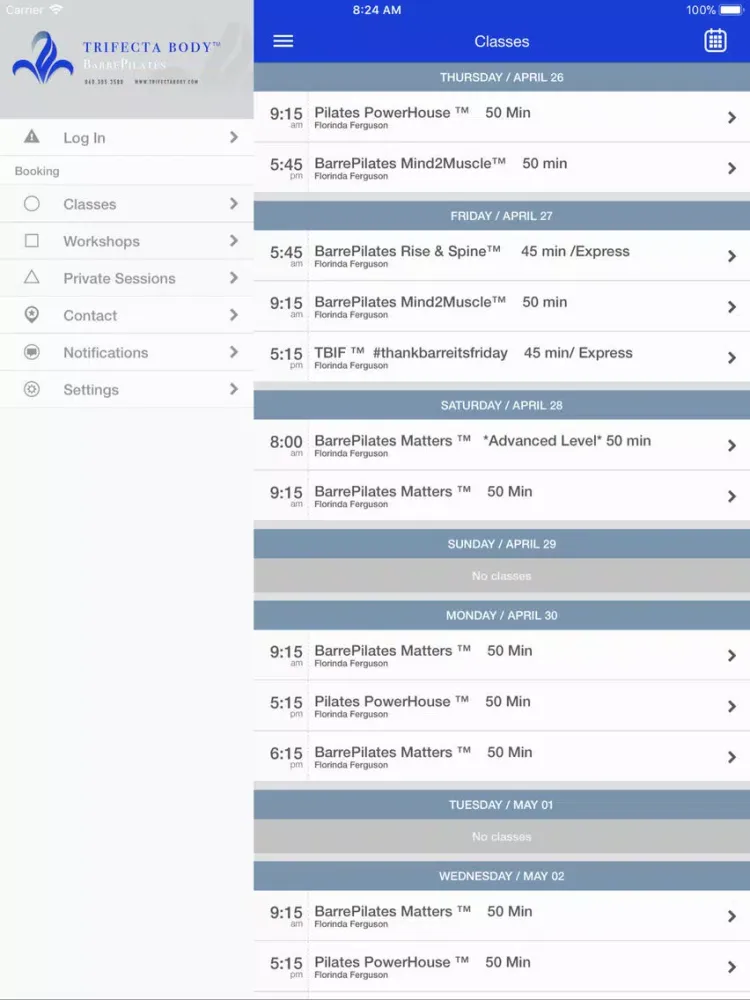Viewport: 750px width, 1000px height.
Task: Expand the Log In row chevron
Action: pos(234,137)
